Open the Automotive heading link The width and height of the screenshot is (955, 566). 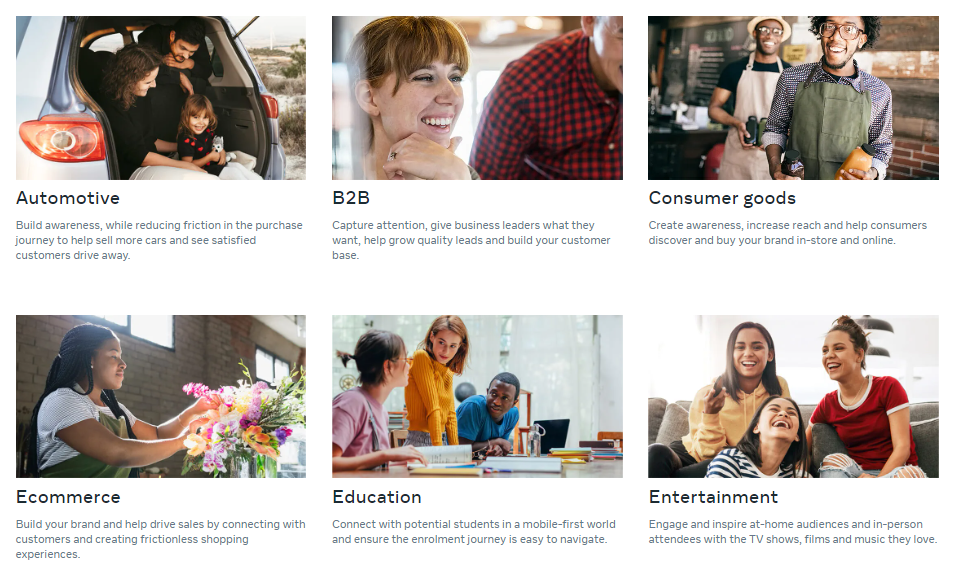point(68,198)
